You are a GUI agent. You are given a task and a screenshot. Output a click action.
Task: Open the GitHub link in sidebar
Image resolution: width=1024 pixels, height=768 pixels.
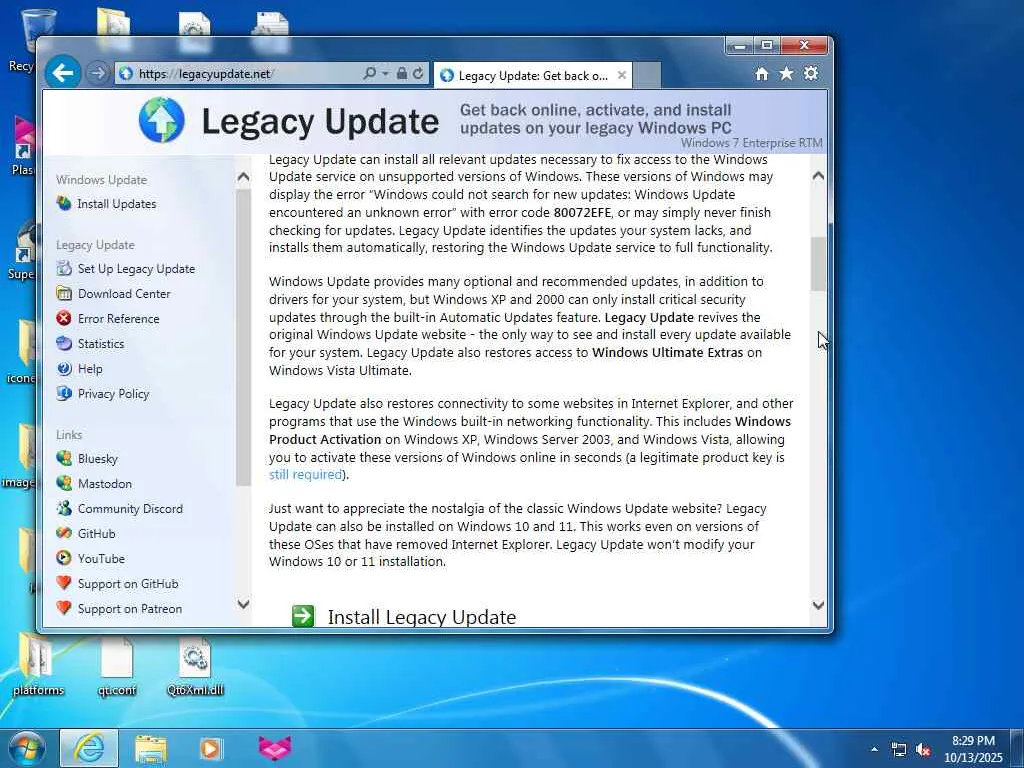click(97, 534)
